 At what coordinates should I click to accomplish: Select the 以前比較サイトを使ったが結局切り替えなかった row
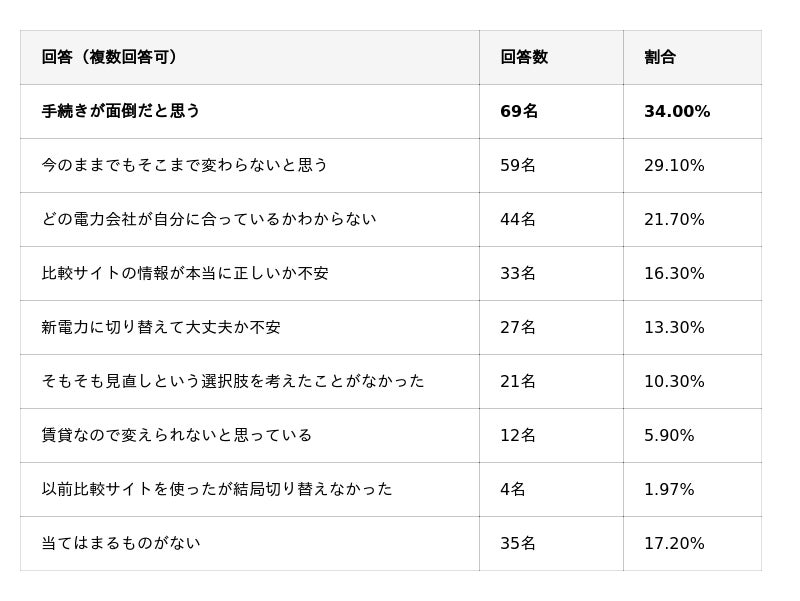[x=217, y=489]
